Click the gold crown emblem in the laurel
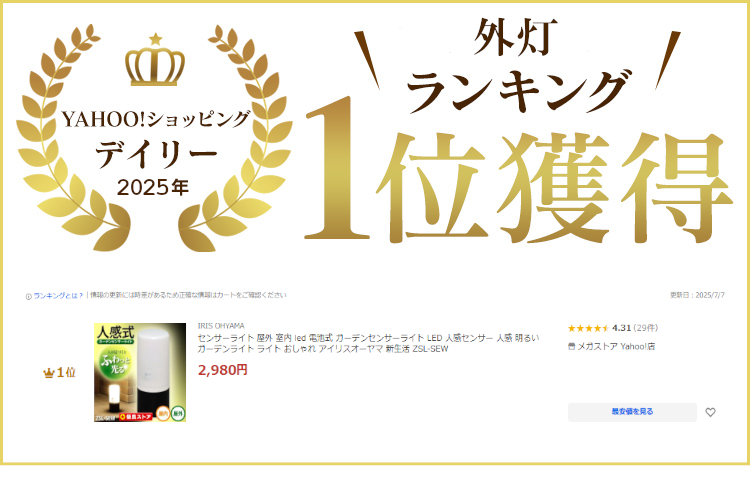The image size is (750, 488). (155, 67)
